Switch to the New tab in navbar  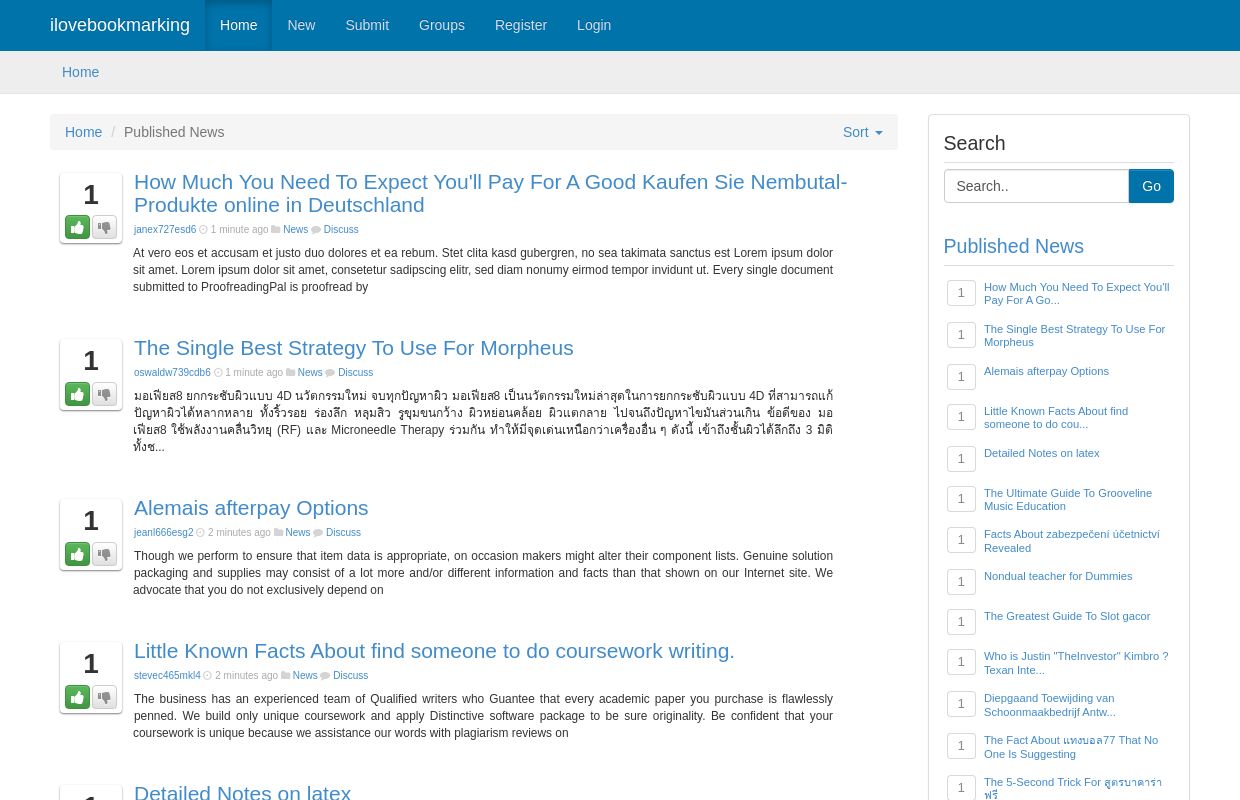[x=301, y=25]
